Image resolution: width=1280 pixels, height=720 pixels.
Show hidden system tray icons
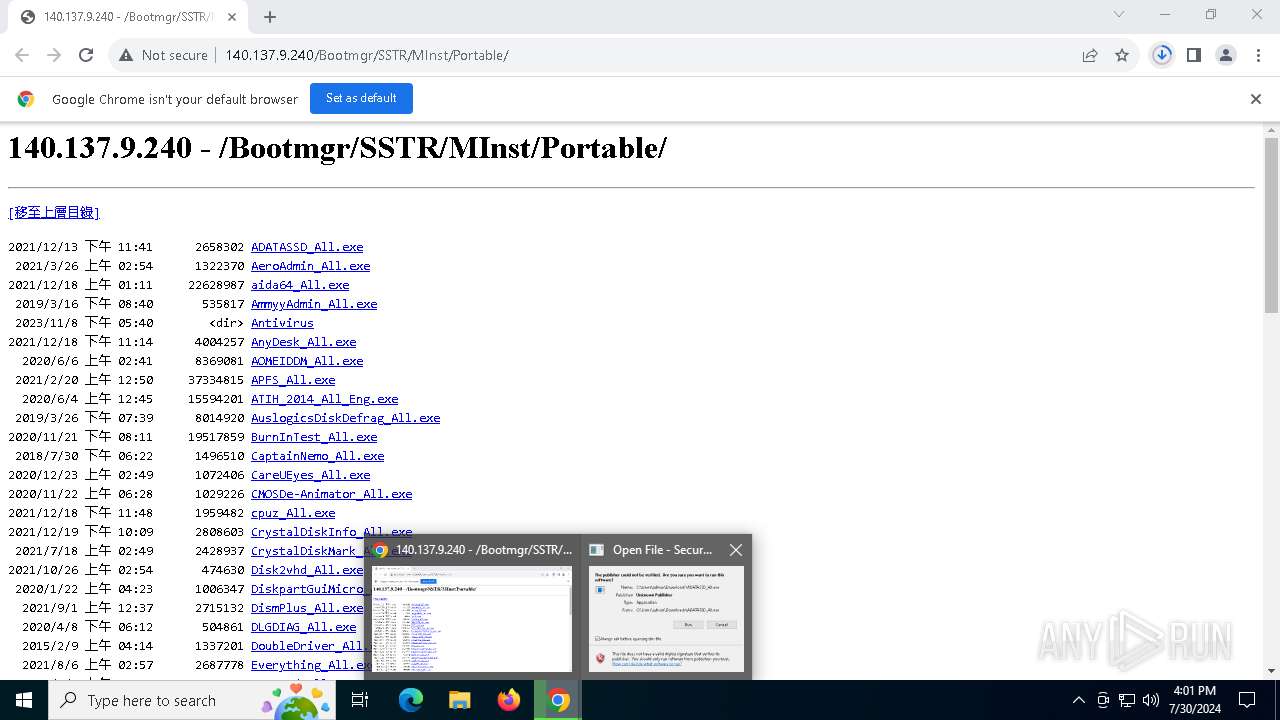(x=1079, y=700)
